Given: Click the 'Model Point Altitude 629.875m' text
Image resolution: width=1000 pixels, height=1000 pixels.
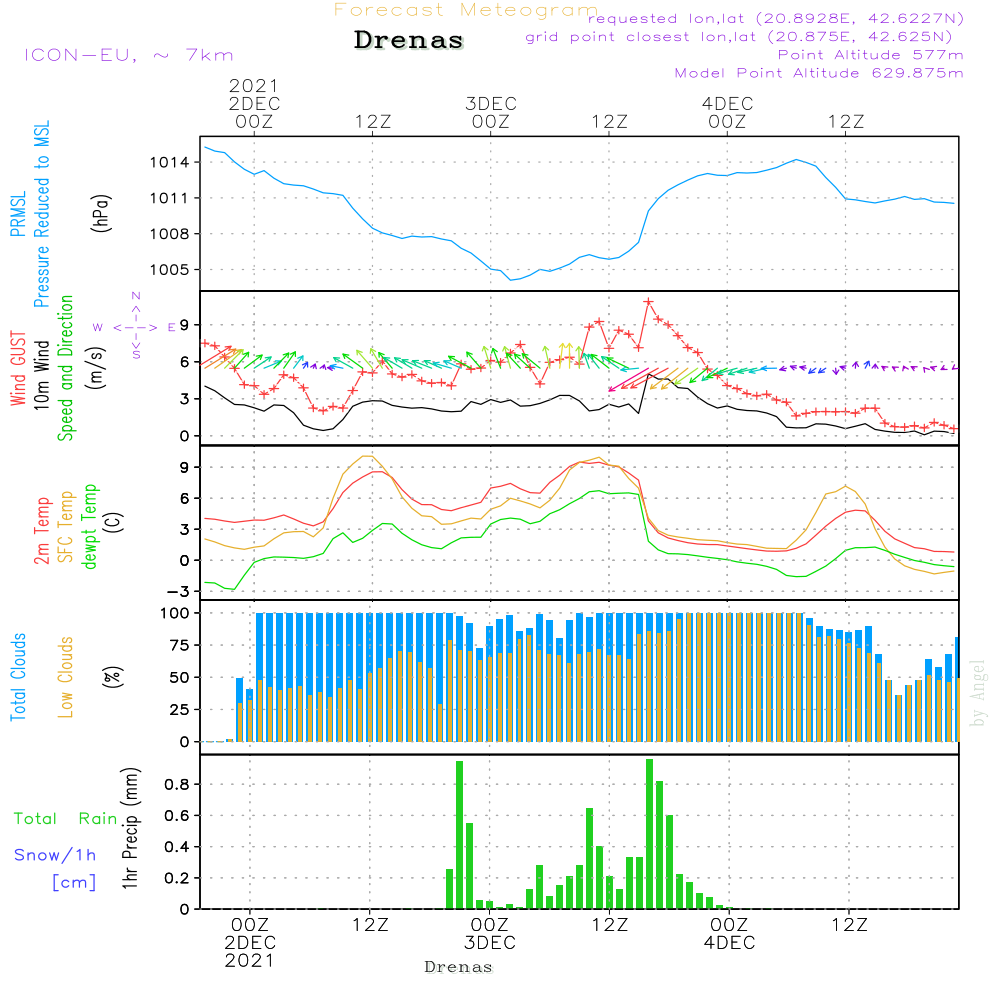Looking at the screenshot, I should pyautogui.click(x=819, y=73).
